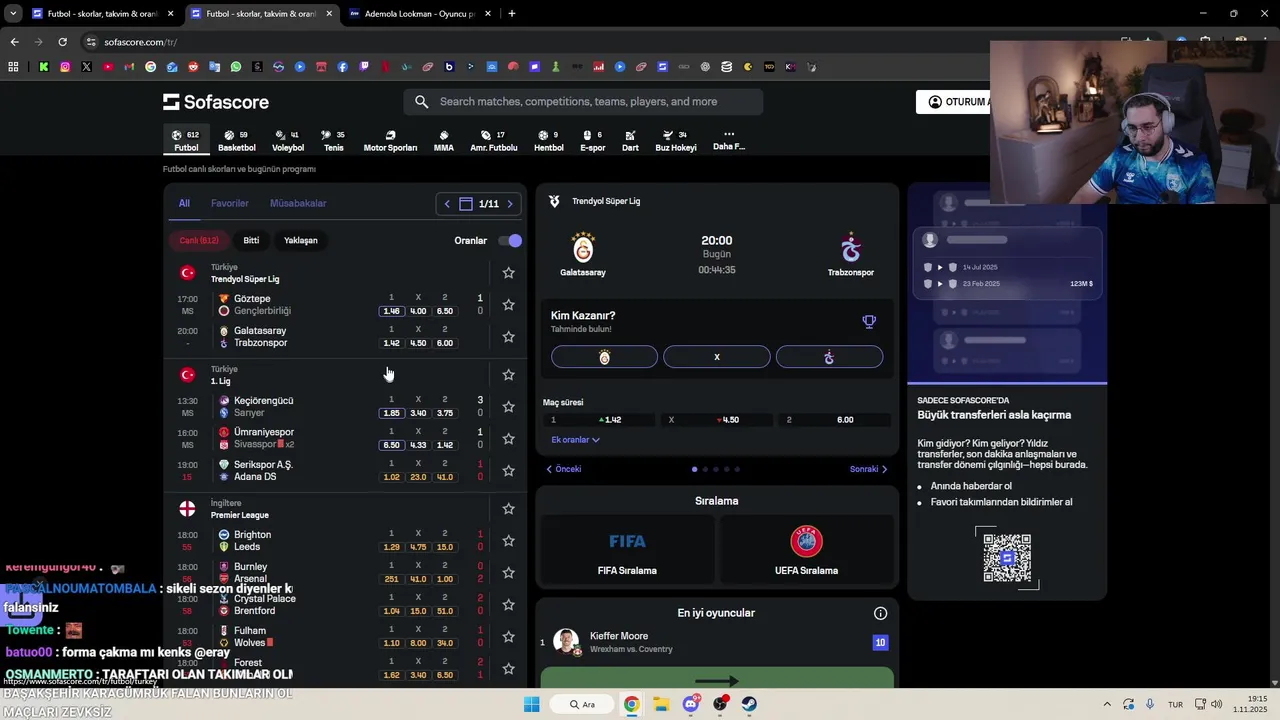Favorite the Trendyol Süper Lig league star
This screenshot has width=1280, height=720.
tap(508, 273)
